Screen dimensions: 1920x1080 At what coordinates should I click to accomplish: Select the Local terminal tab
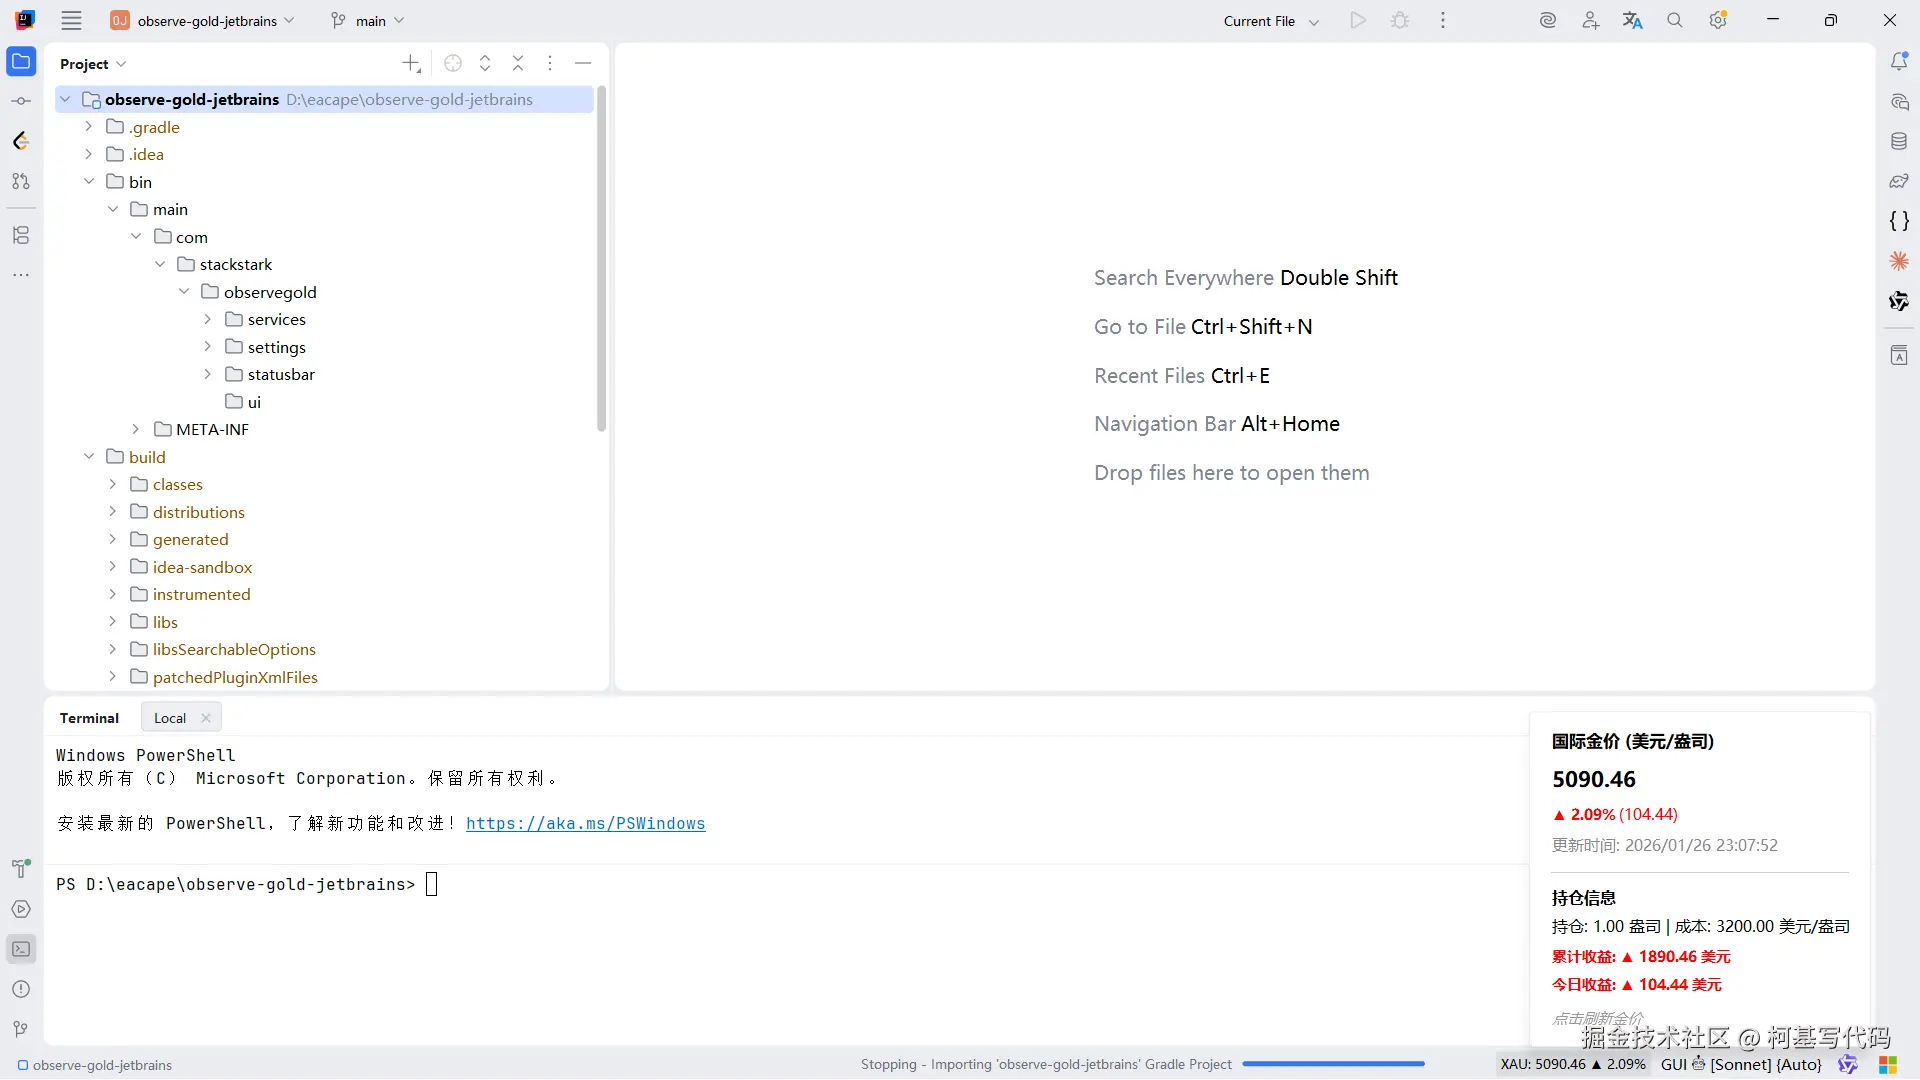(x=170, y=718)
